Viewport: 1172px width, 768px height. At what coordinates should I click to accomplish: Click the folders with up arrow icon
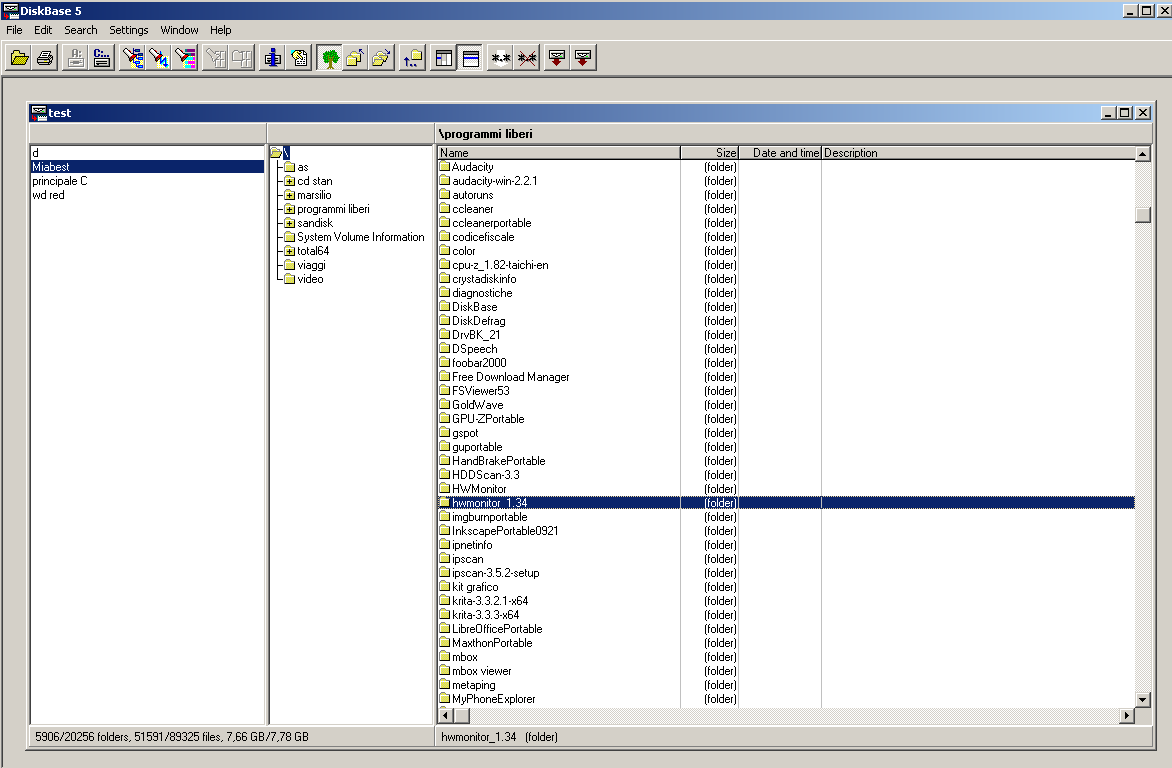pyautogui.click(x=355, y=58)
